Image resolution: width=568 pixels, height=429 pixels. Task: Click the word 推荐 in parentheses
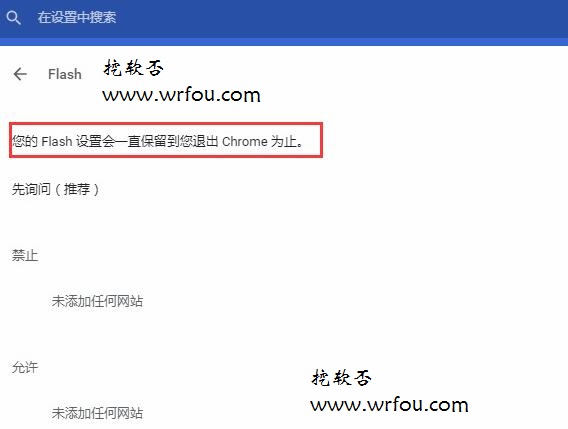(x=77, y=189)
